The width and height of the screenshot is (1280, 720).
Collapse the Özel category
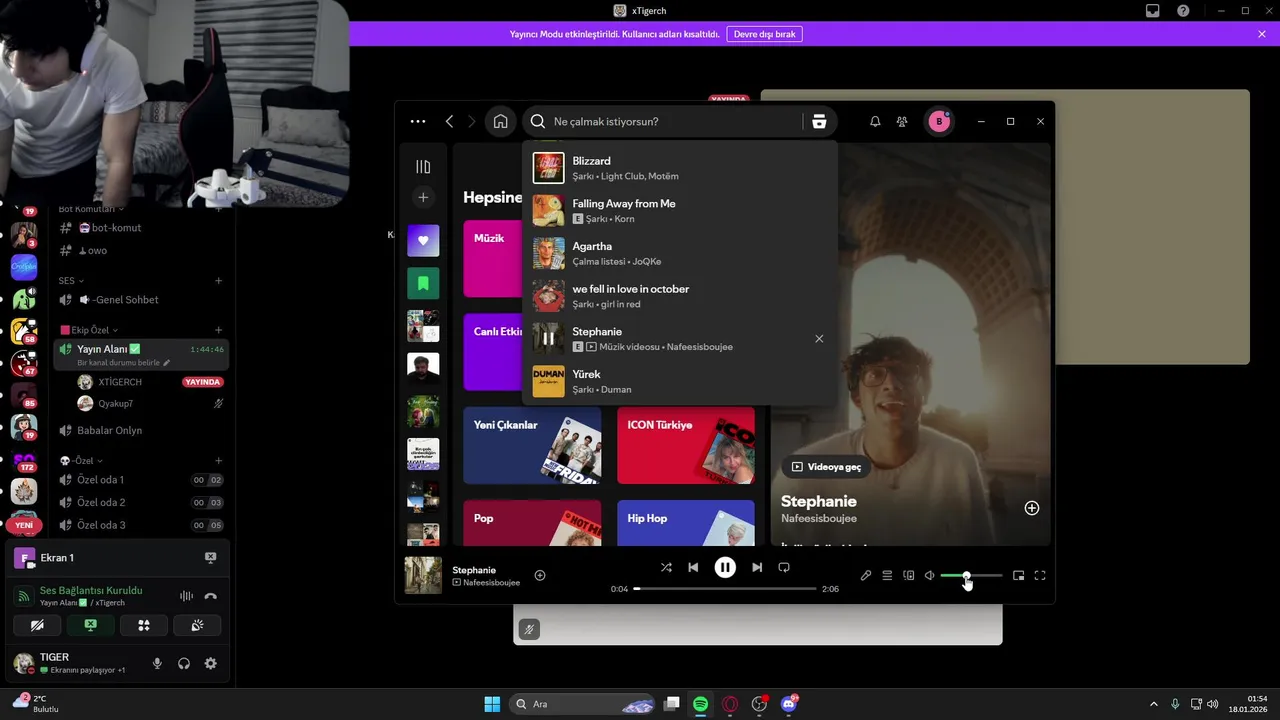[82, 461]
